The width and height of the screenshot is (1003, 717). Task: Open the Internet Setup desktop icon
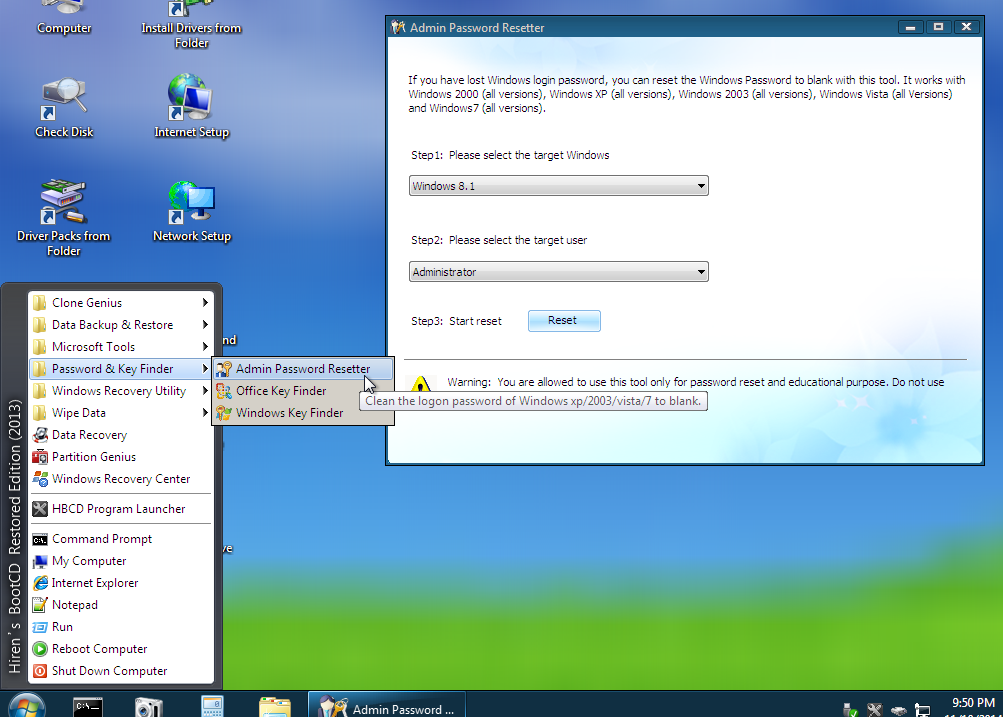pyautogui.click(x=191, y=106)
